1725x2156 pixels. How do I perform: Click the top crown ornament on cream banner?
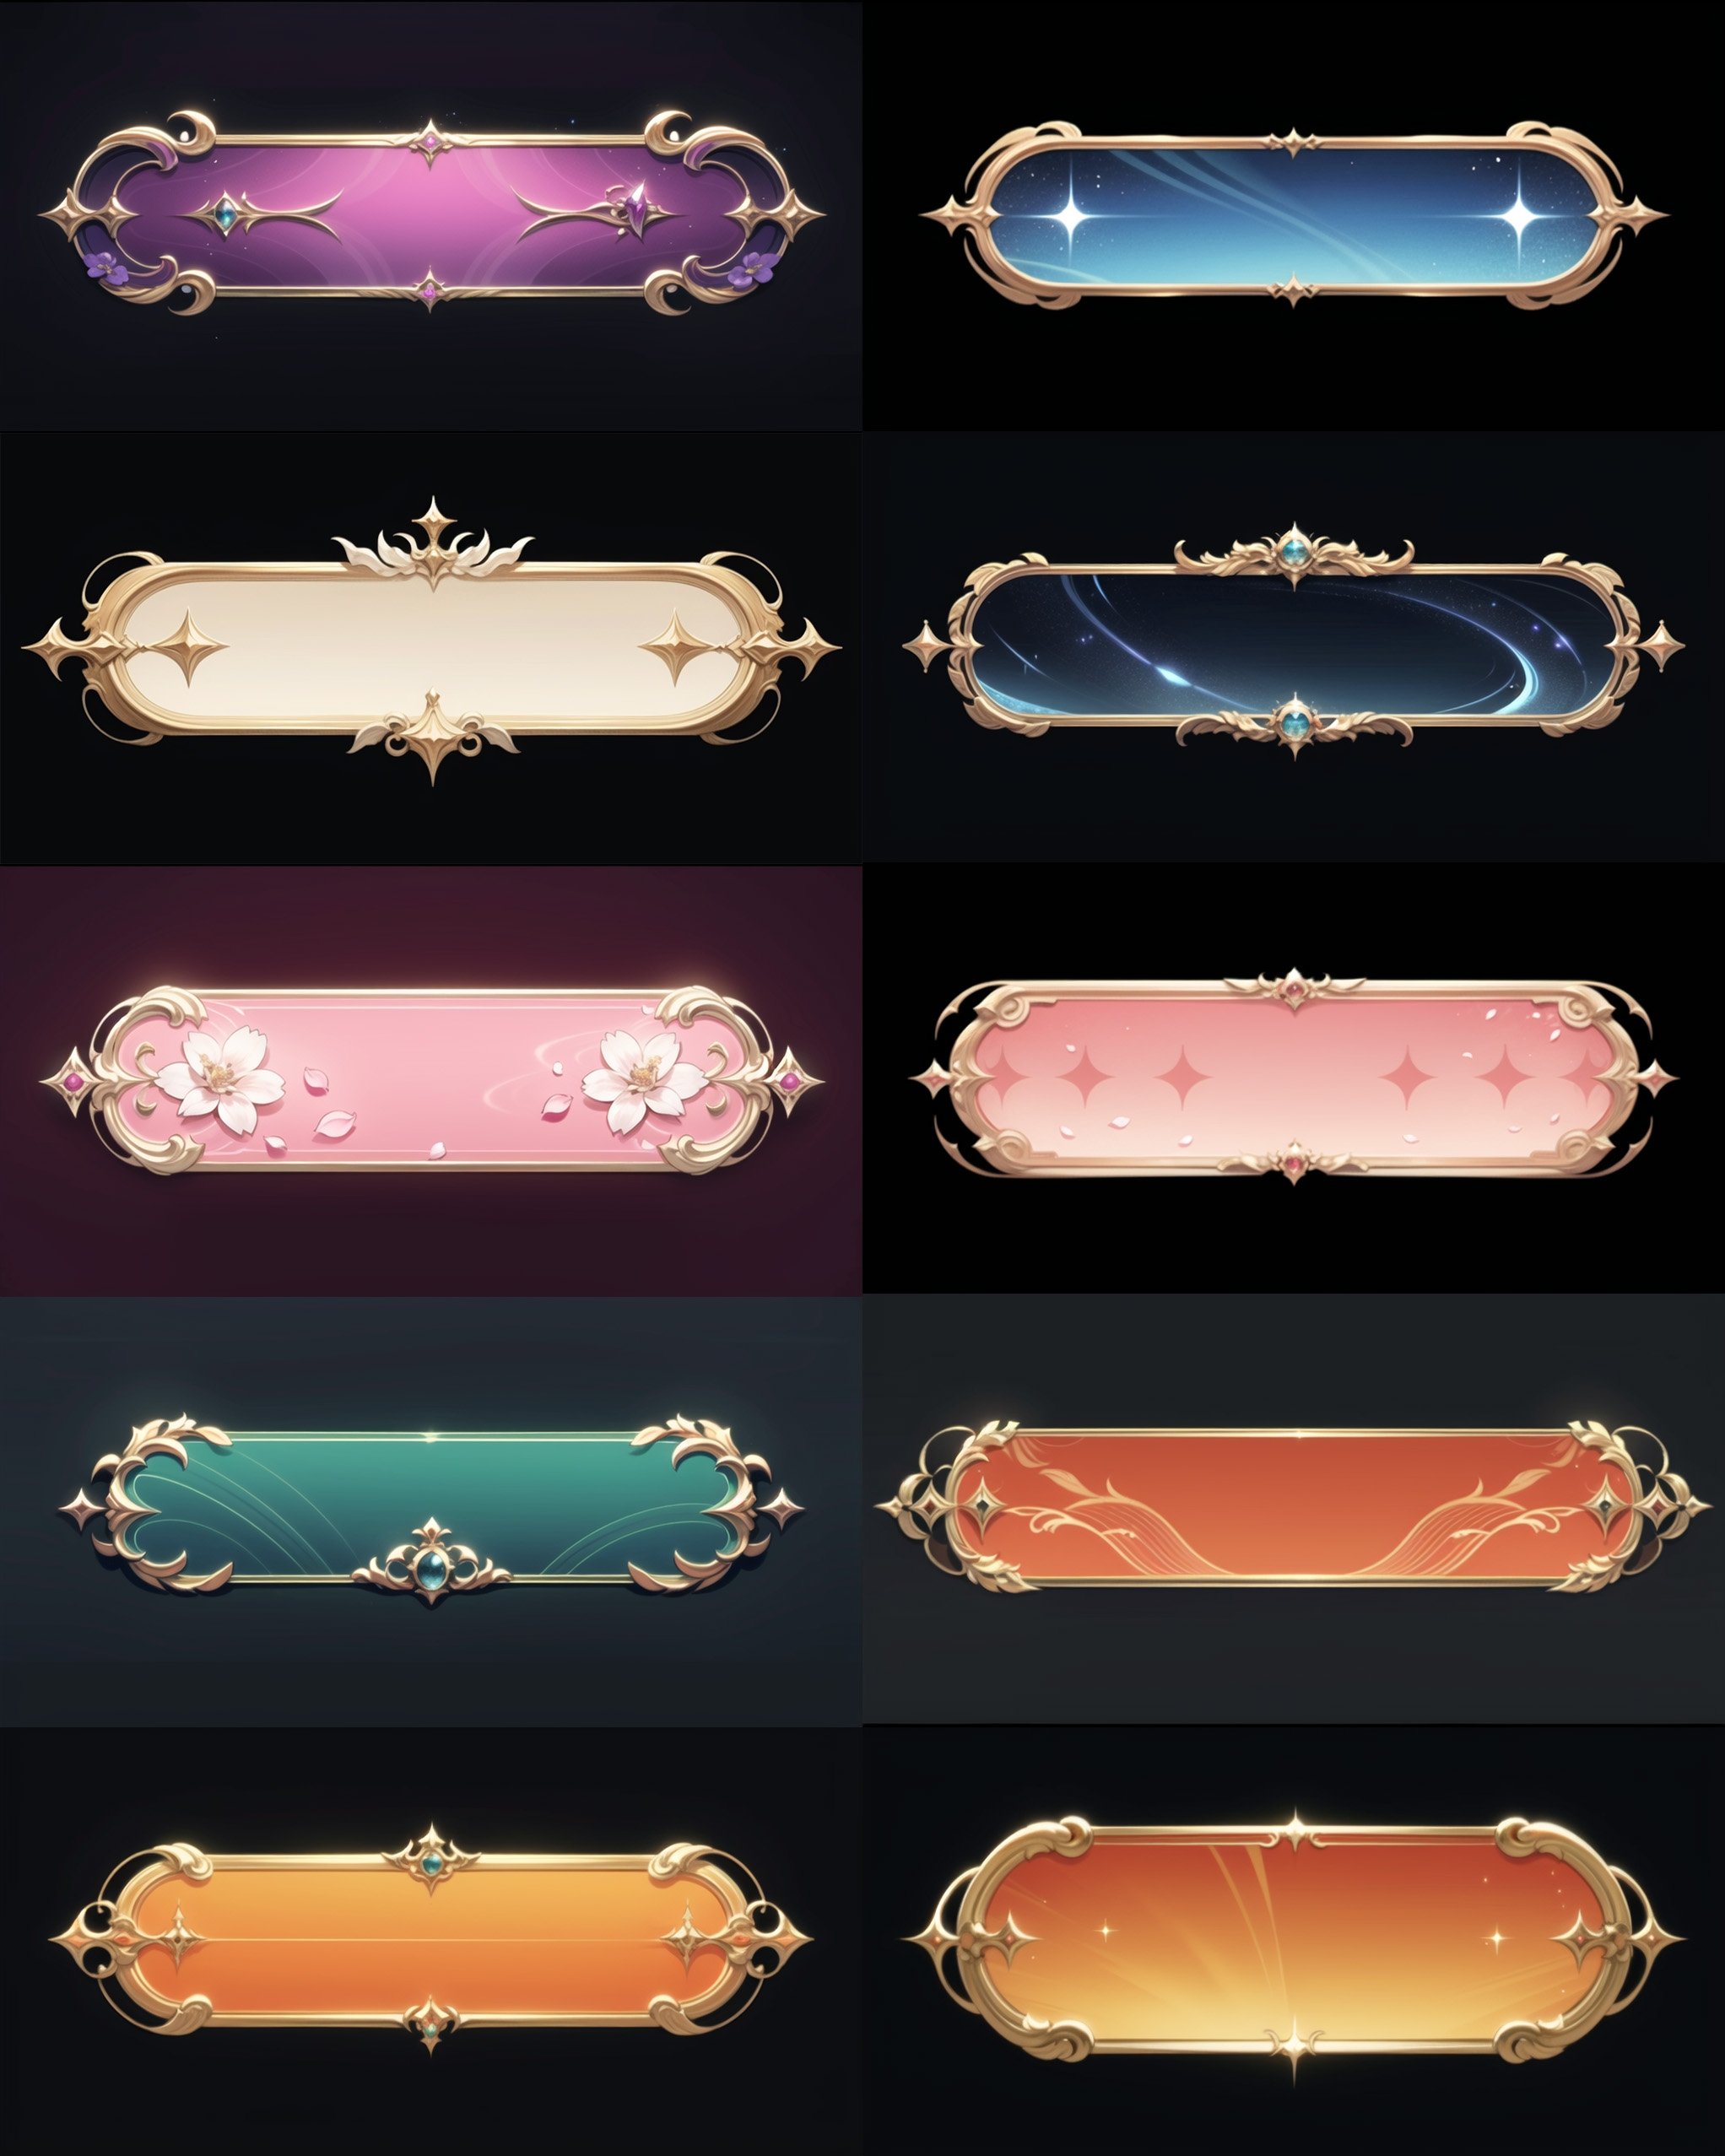click(433, 544)
